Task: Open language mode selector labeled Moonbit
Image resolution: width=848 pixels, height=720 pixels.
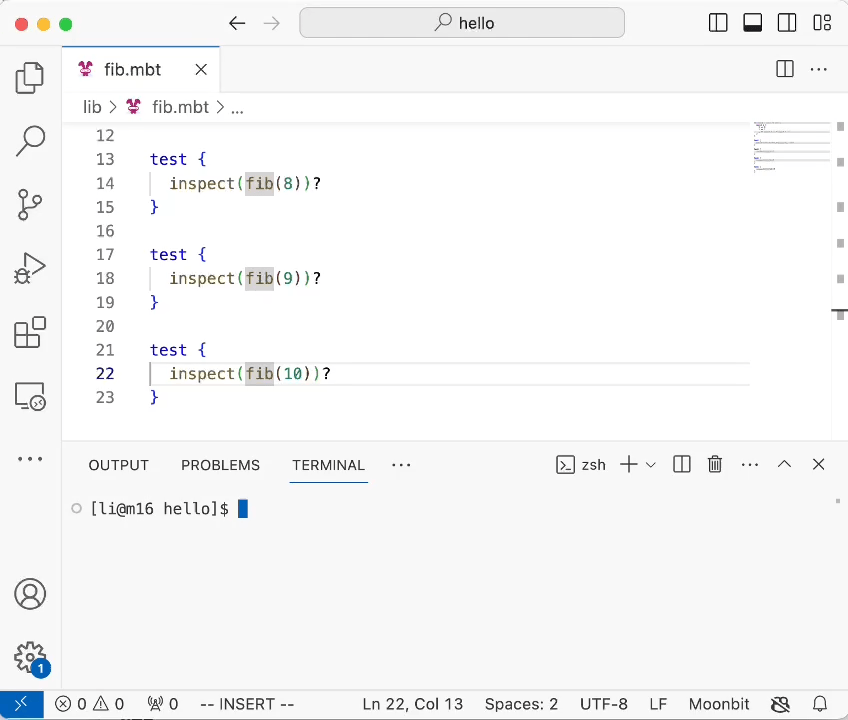Action: click(719, 703)
